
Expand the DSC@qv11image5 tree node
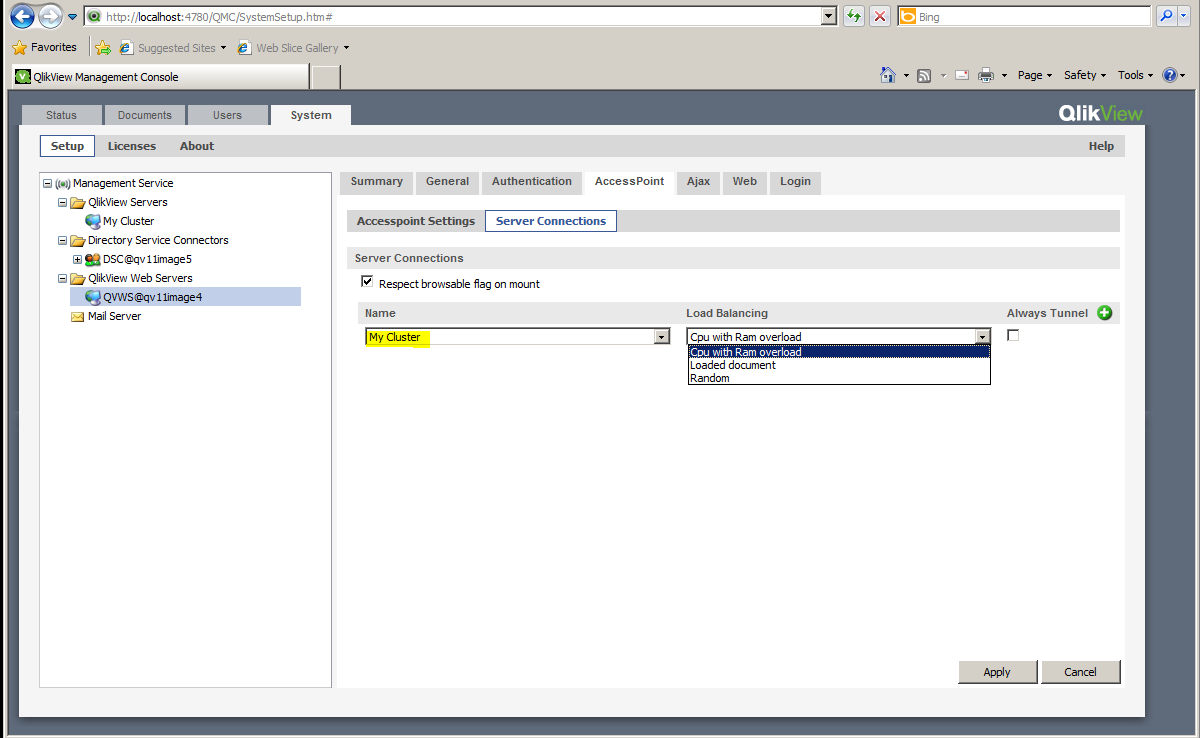[x=77, y=258]
